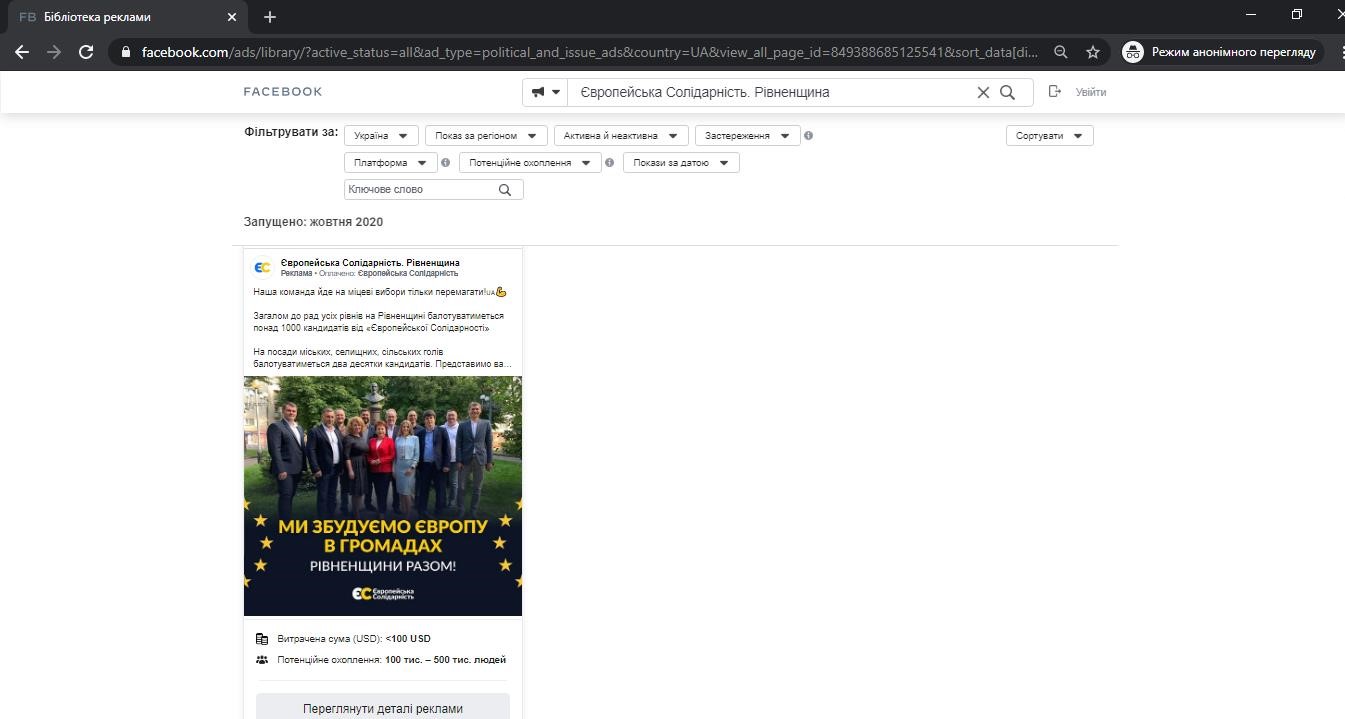
Task: Click the incognito mode icon
Action: [1133, 52]
